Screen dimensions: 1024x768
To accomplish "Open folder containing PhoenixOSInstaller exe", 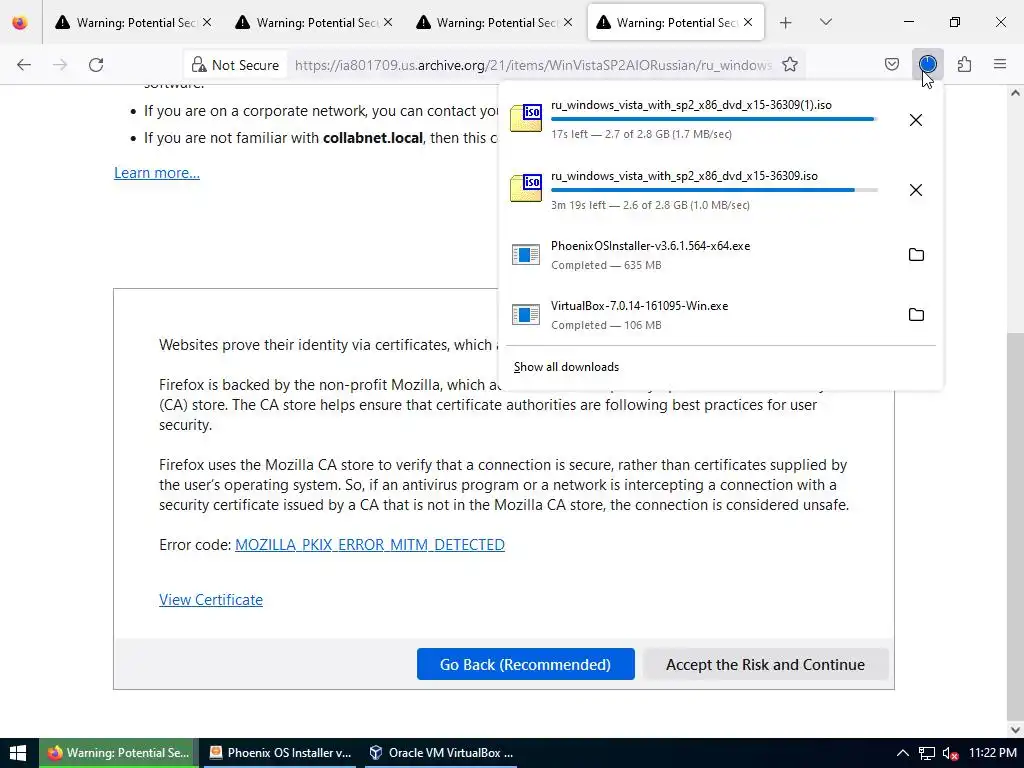I will (x=916, y=255).
